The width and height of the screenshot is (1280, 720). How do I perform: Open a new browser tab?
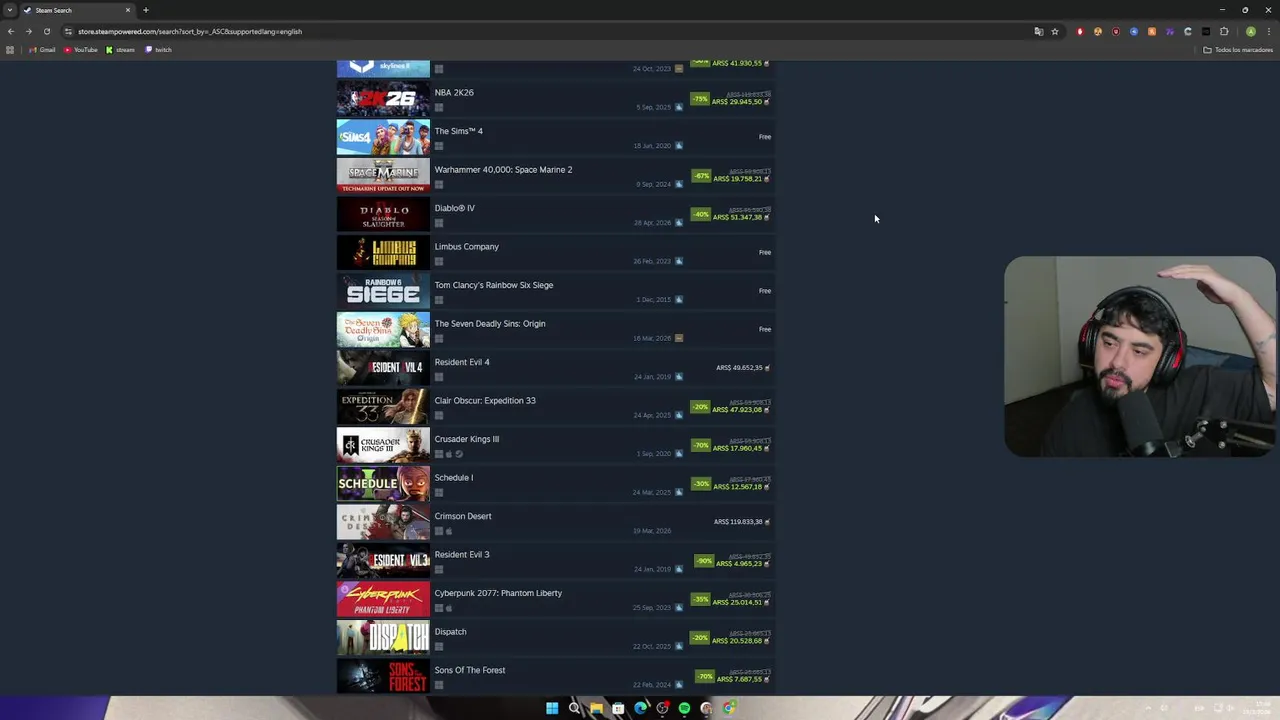tap(146, 10)
